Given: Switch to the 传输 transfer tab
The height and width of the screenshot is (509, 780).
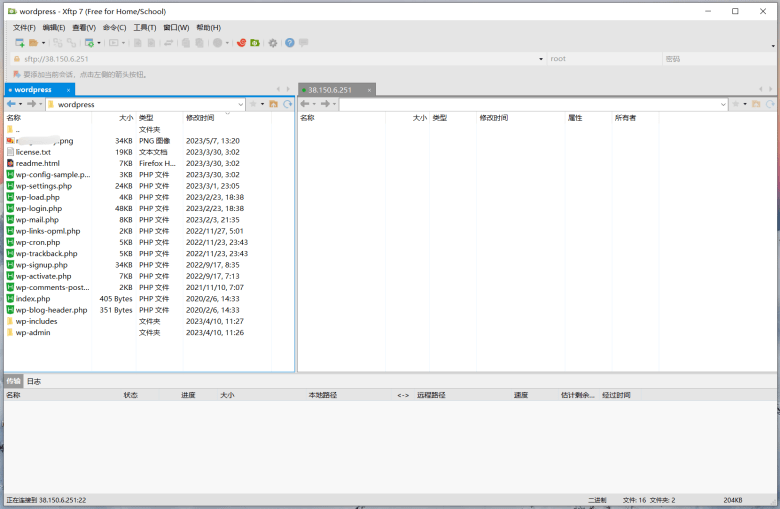Looking at the screenshot, I should pyautogui.click(x=13, y=381).
